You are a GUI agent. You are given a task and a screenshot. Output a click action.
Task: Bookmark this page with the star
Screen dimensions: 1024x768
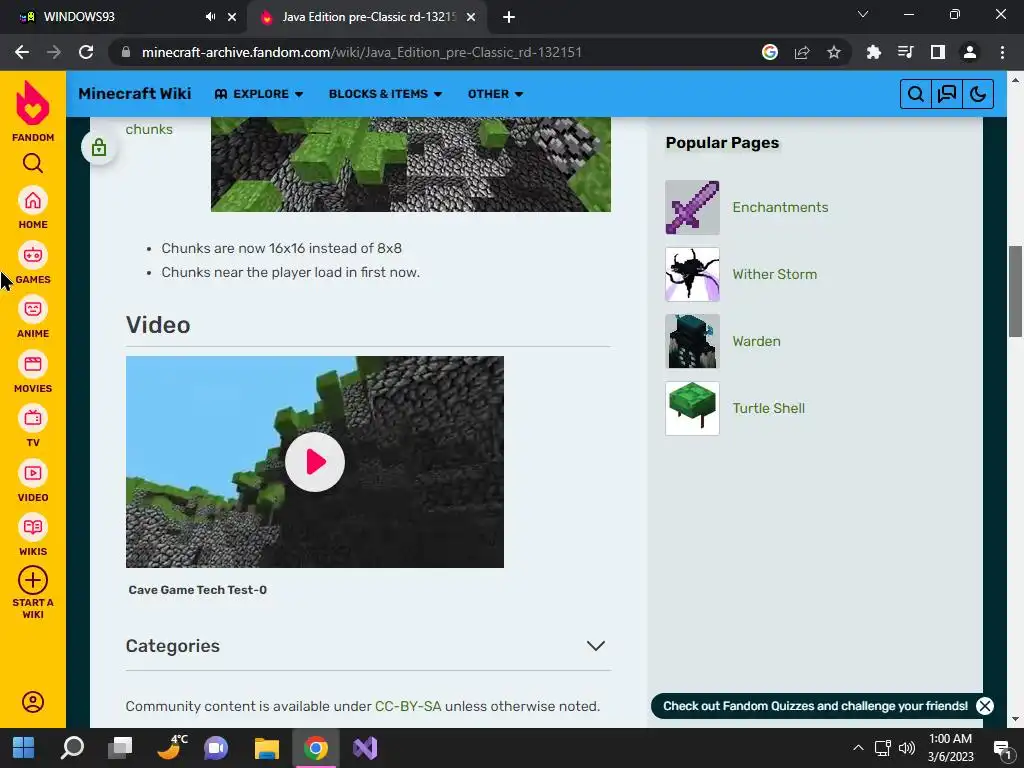pos(834,52)
